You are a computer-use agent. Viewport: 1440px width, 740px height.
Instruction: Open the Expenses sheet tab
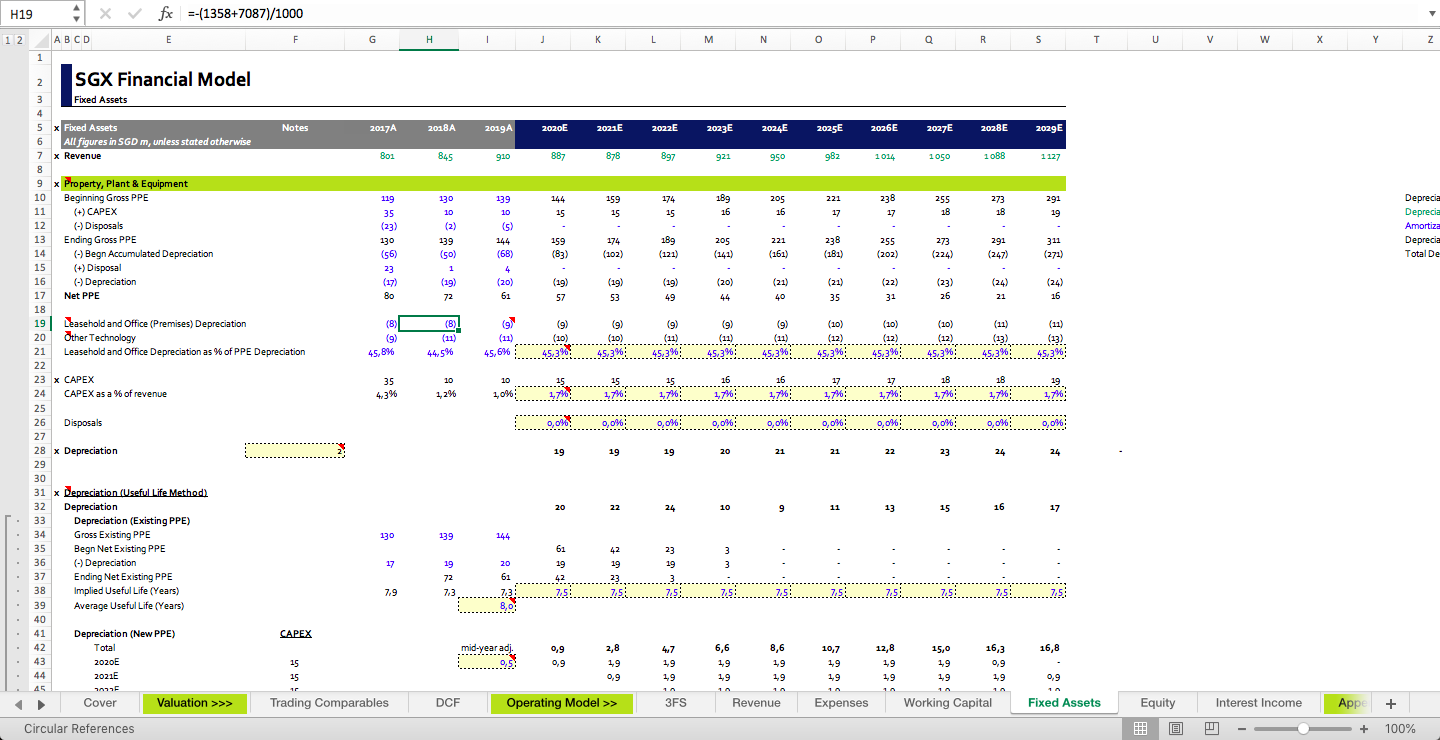click(x=842, y=703)
